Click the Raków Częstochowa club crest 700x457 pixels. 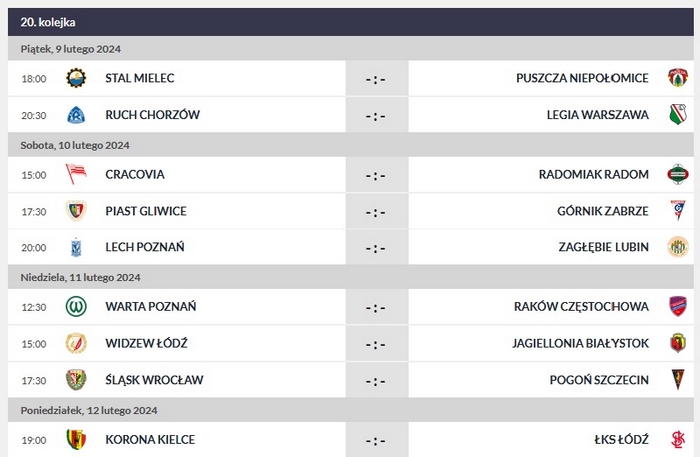click(x=677, y=307)
